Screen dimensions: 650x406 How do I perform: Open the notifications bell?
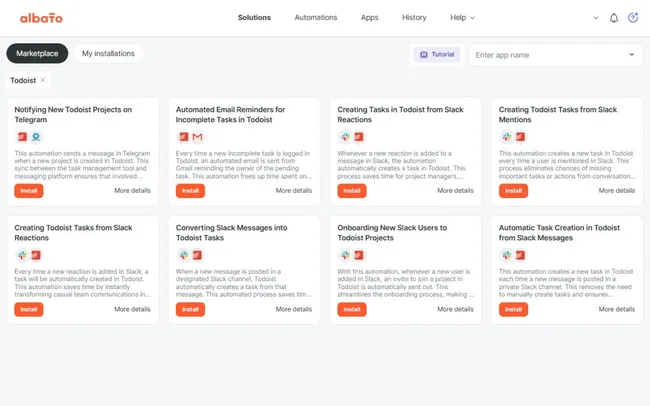614,18
